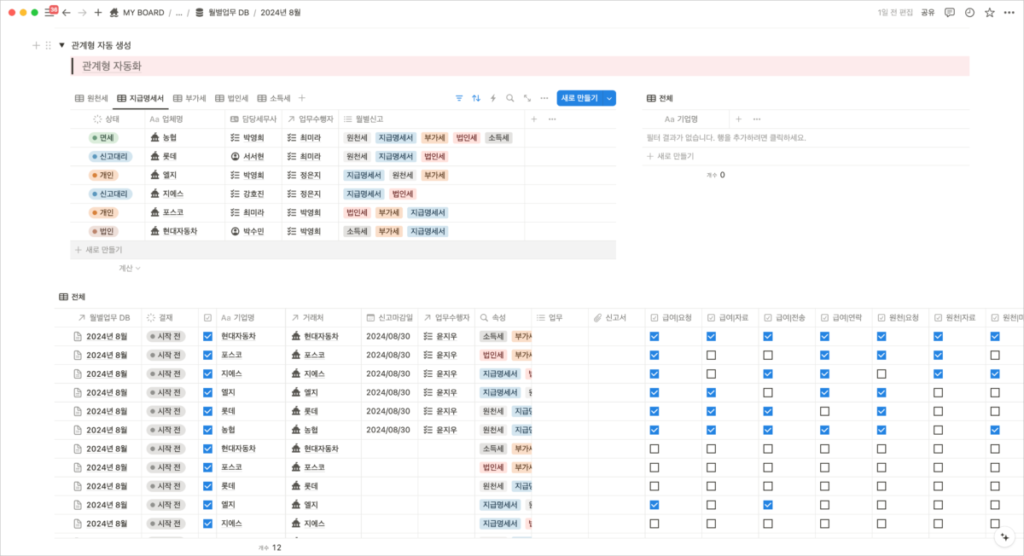The image size is (1024, 556).
Task: Open view settings ellipsis beside 새로 만들기
Action: (544, 98)
